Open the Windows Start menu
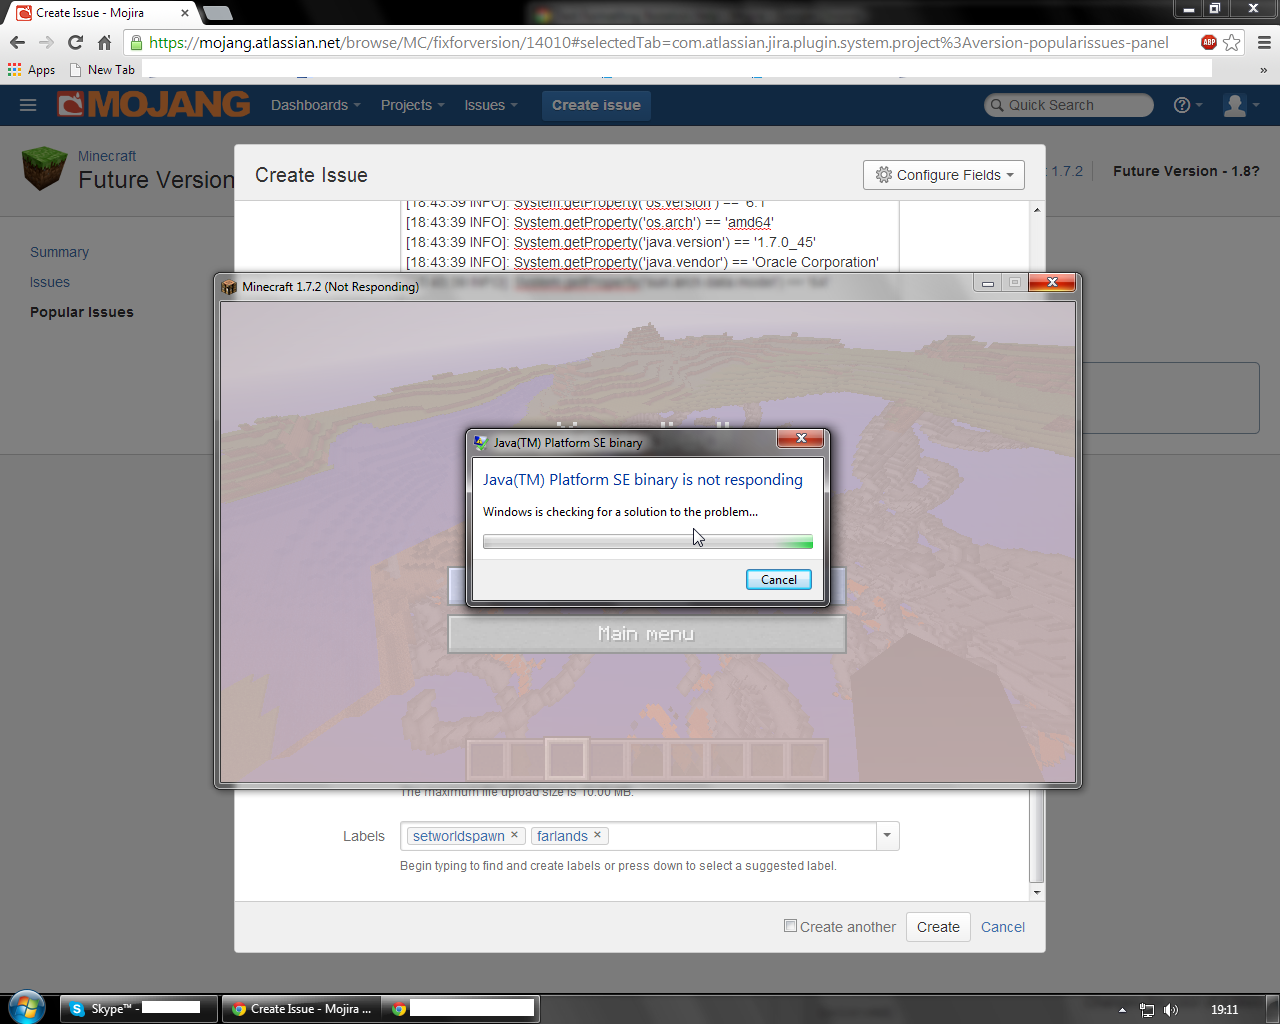The image size is (1280, 1024). coord(27,1008)
